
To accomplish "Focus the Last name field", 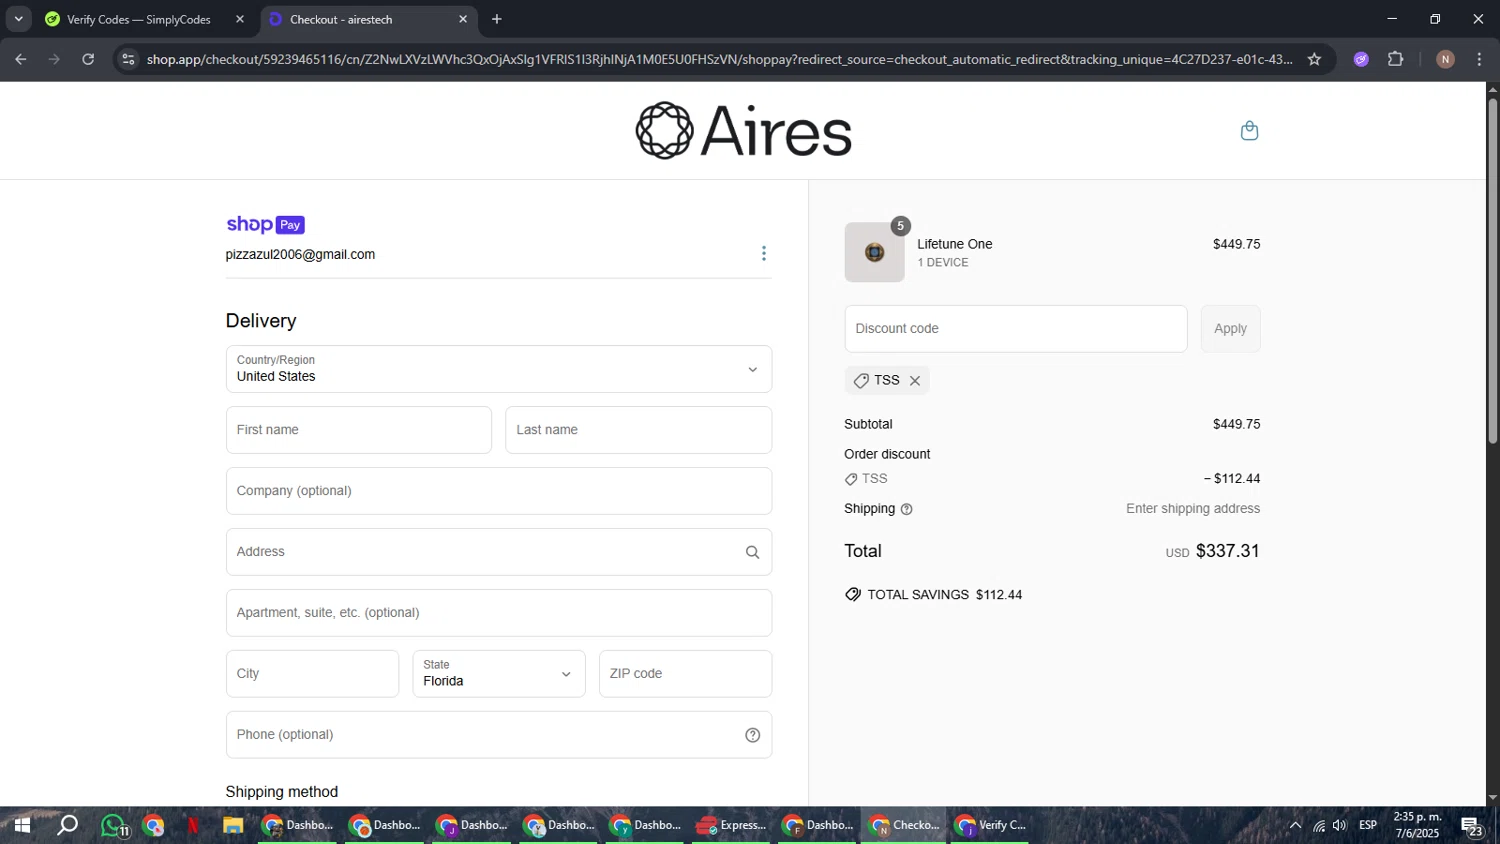I will click(x=639, y=430).
